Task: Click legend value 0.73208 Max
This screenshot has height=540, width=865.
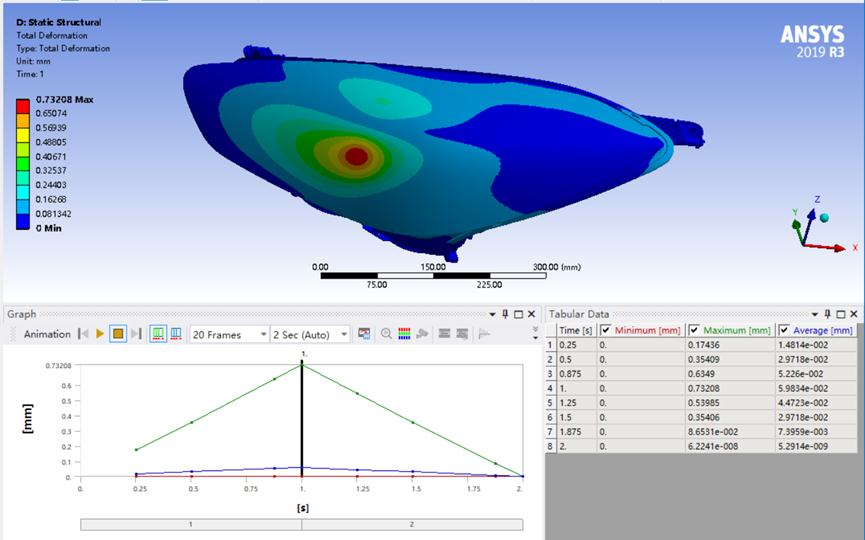Action: pos(65,100)
